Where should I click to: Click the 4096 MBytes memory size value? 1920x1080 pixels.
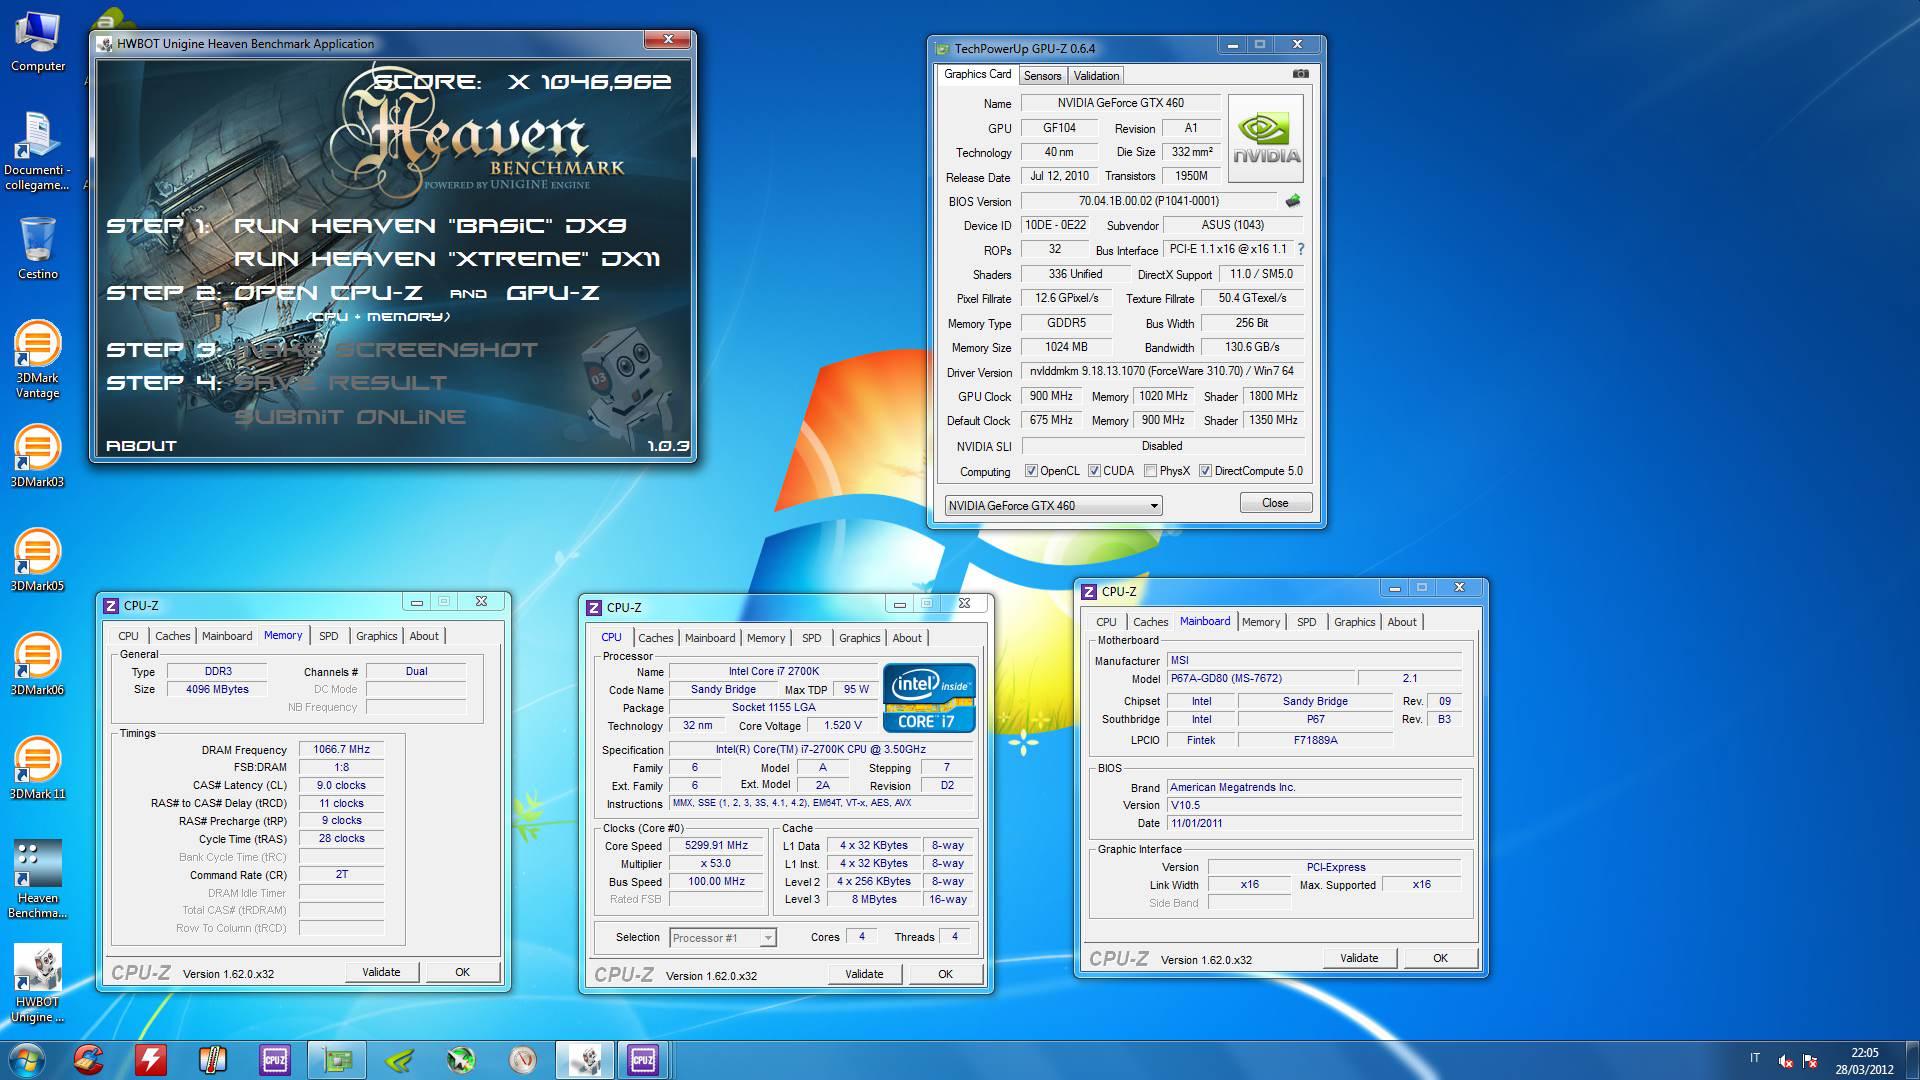(x=217, y=689)
